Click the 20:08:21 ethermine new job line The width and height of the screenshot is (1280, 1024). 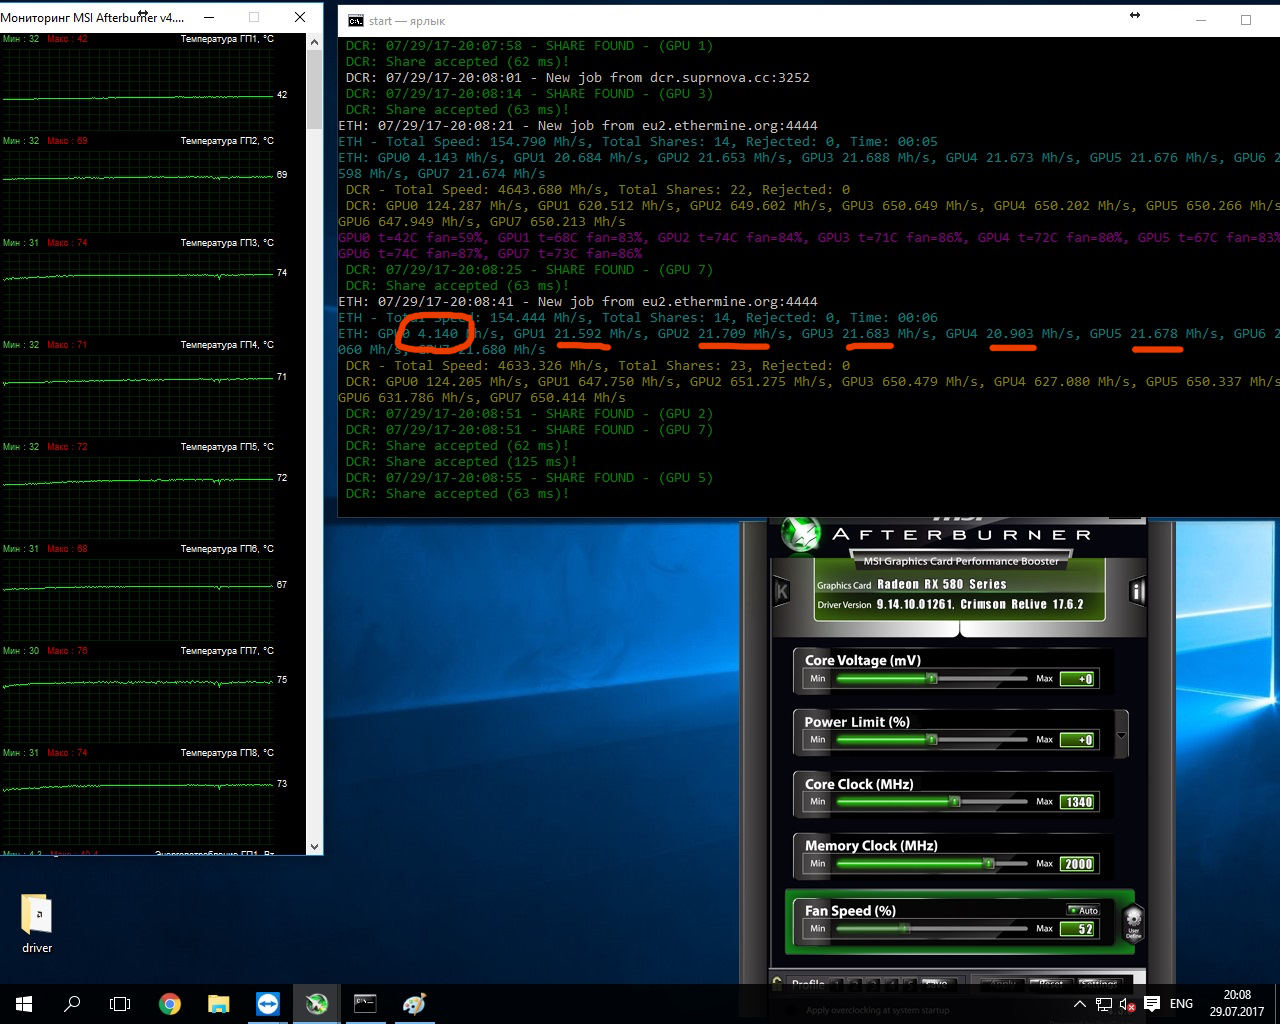[578, 126]
